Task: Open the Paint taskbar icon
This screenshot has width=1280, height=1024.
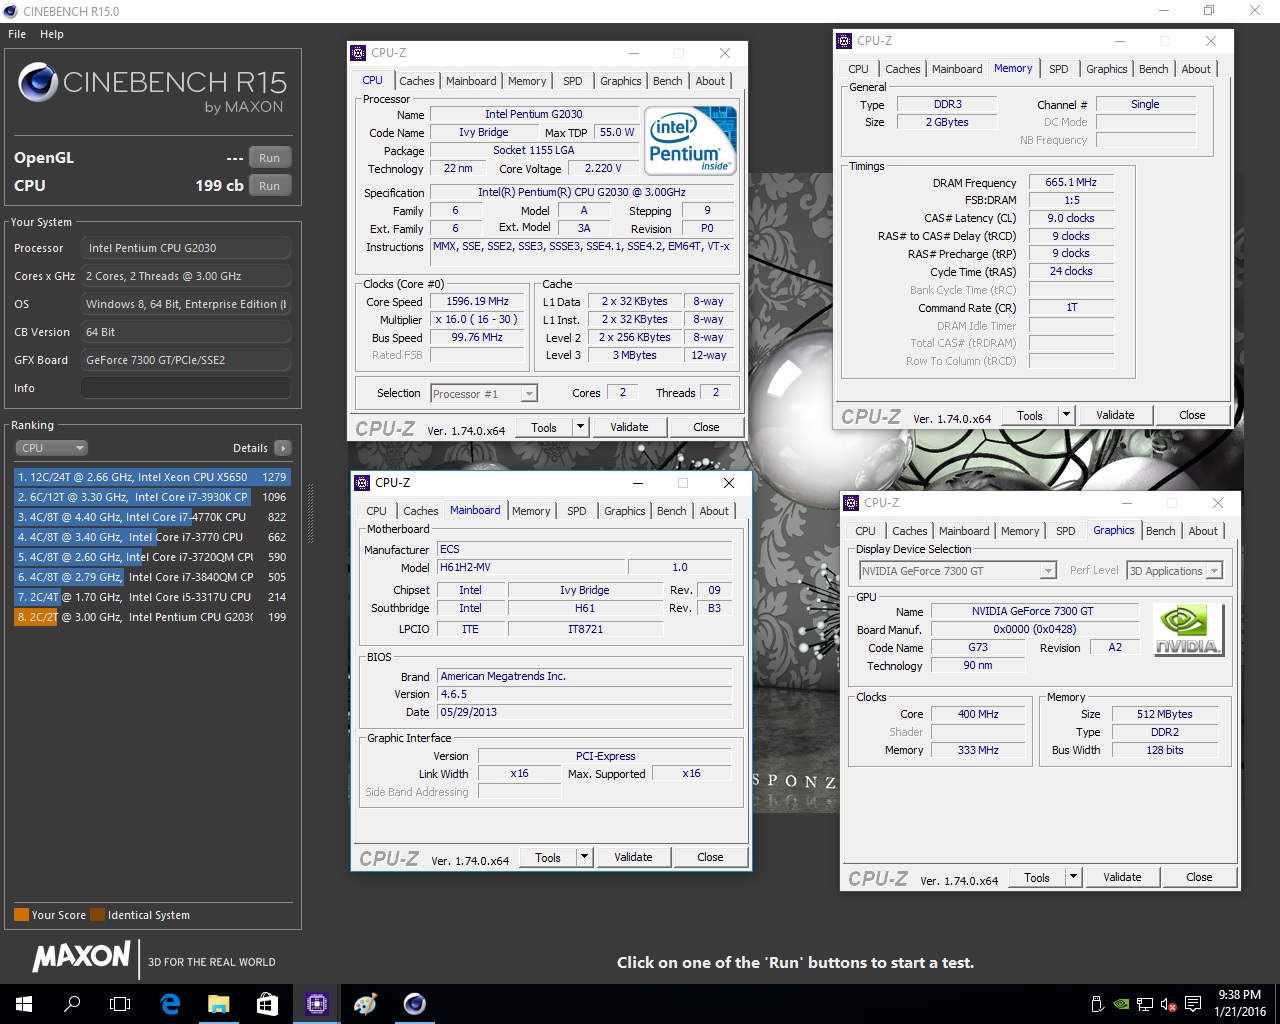Action: pos(365,1004)
